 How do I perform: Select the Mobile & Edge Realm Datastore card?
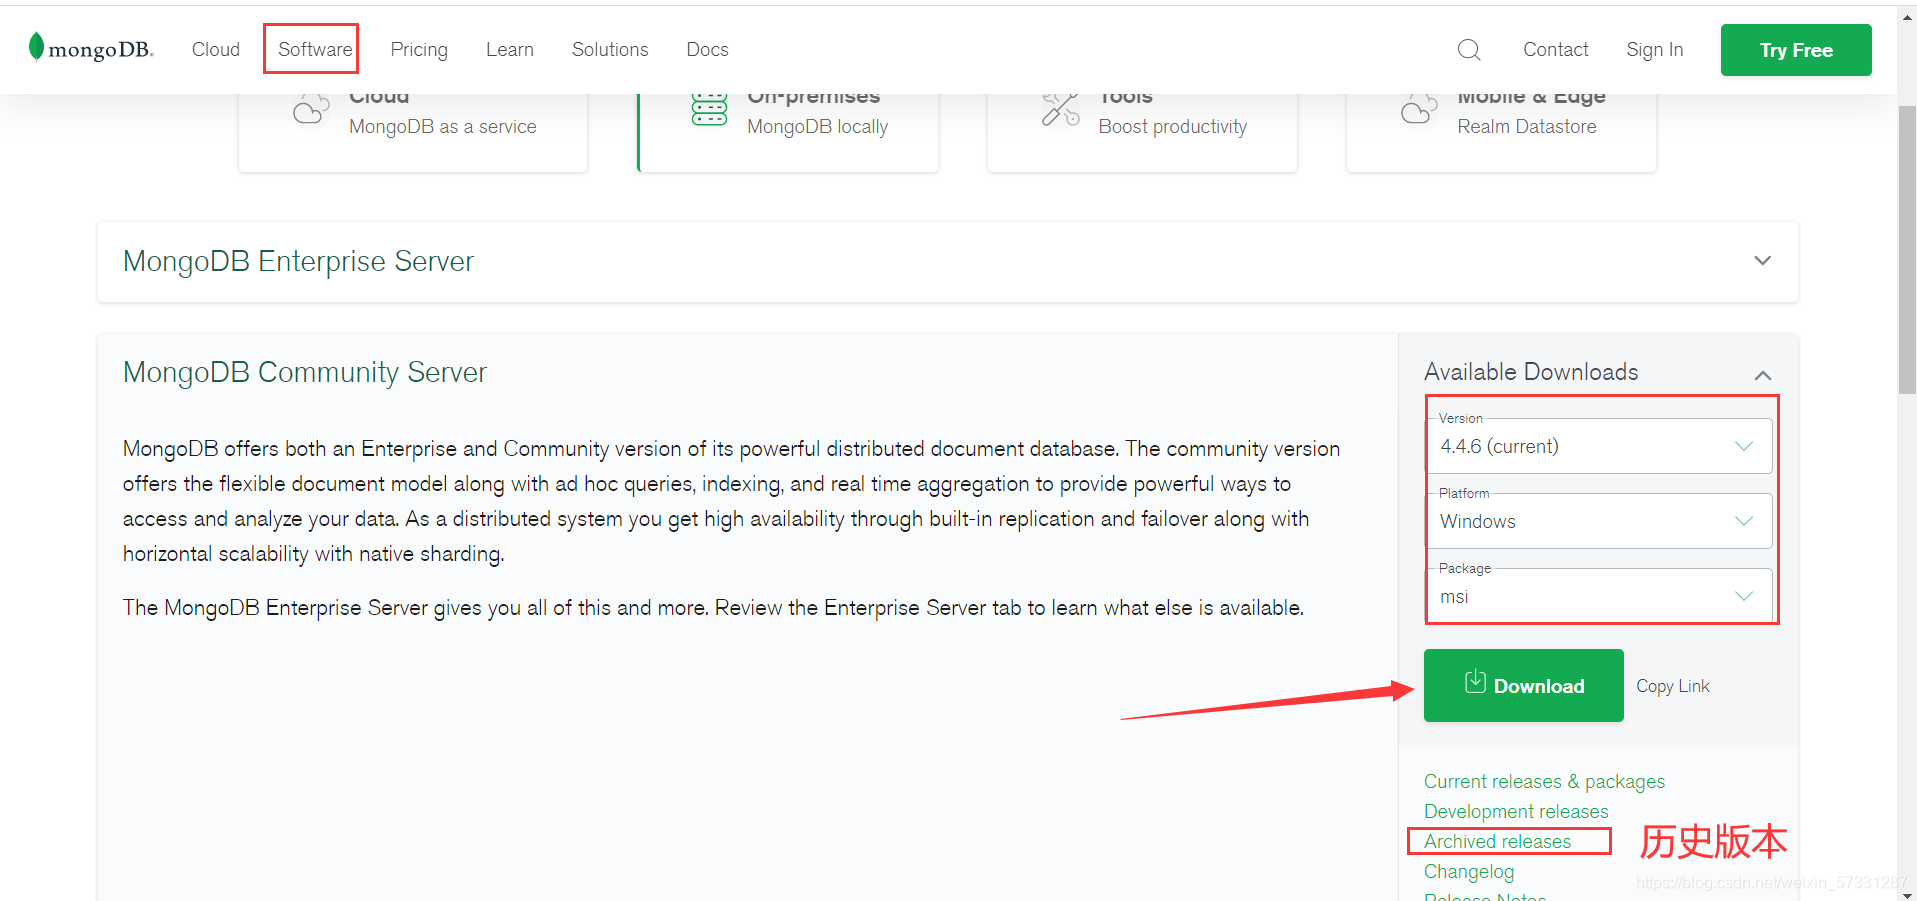pyautogui.click(x=1501, y=131)
